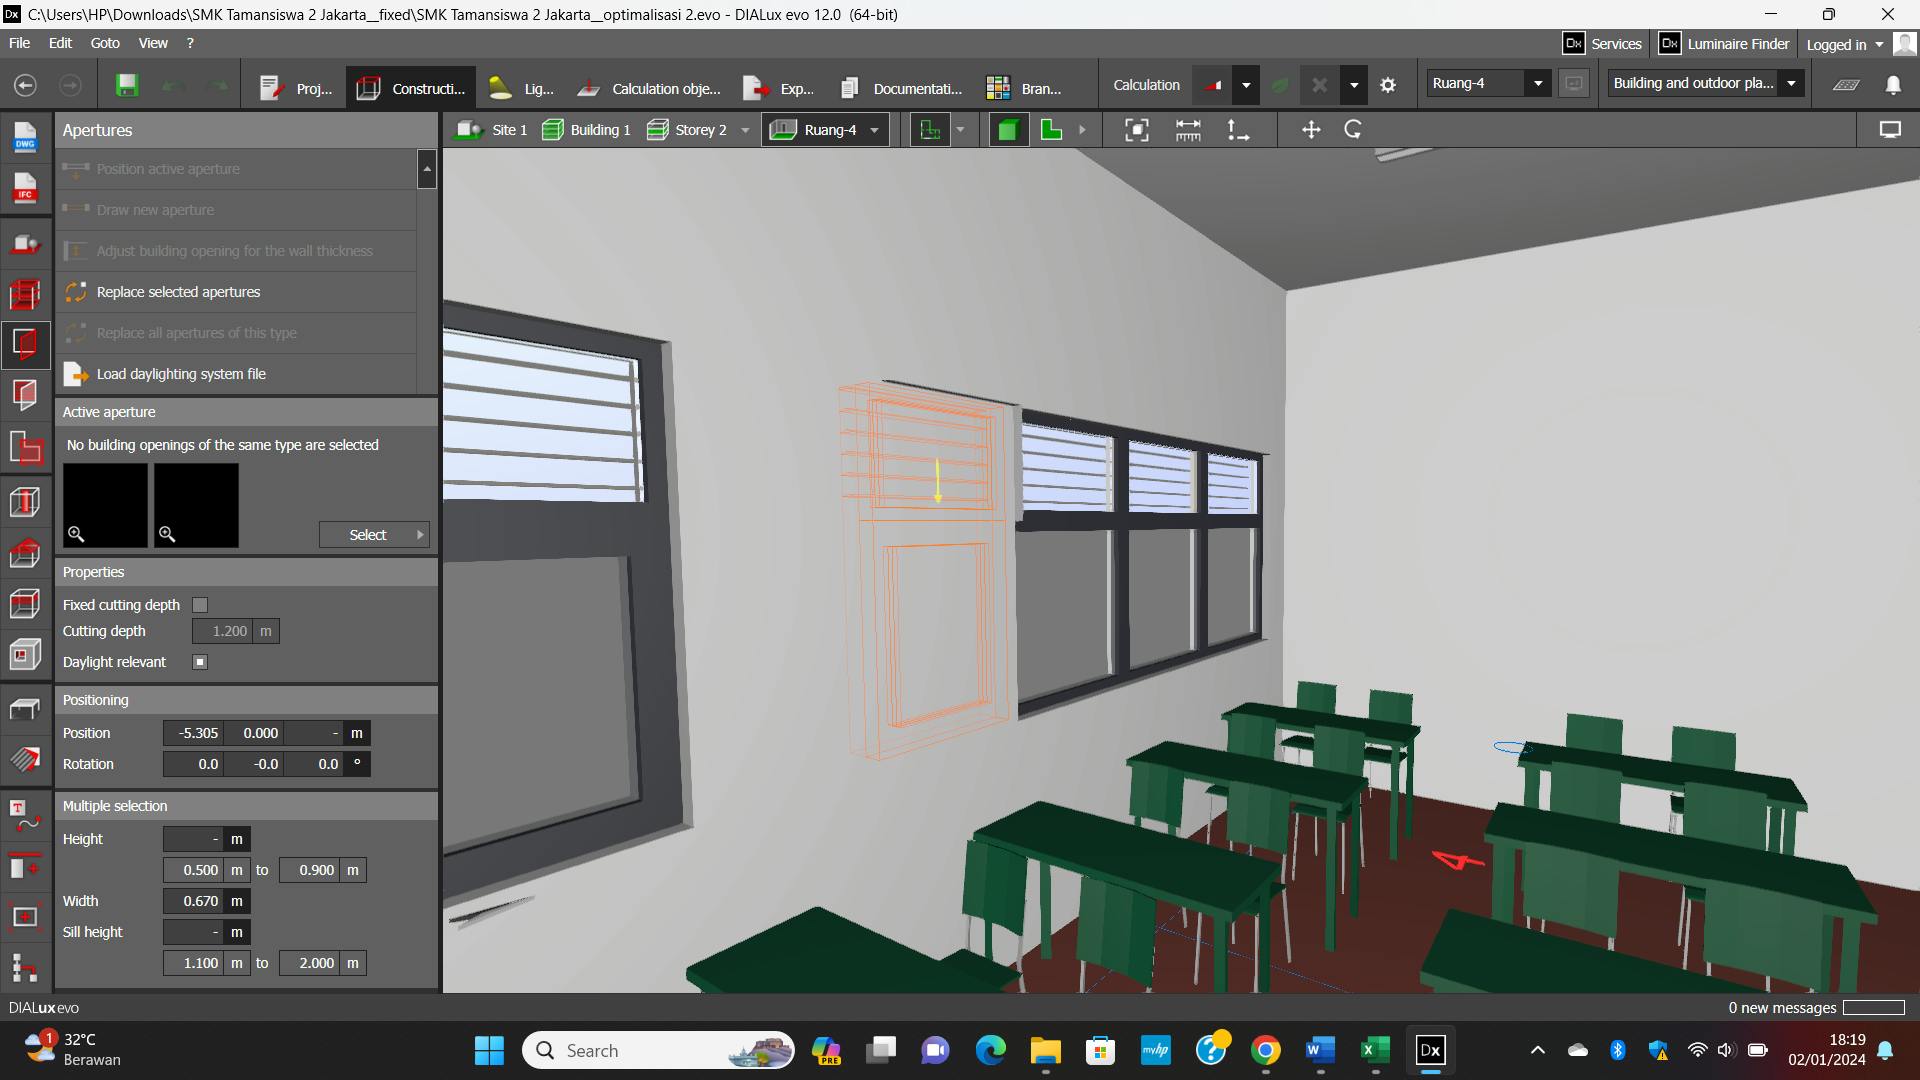Open calculation settings gear icon
Image resolution: width=1920 pixels, height=1080 pixels.
(x=1388, y=86)
